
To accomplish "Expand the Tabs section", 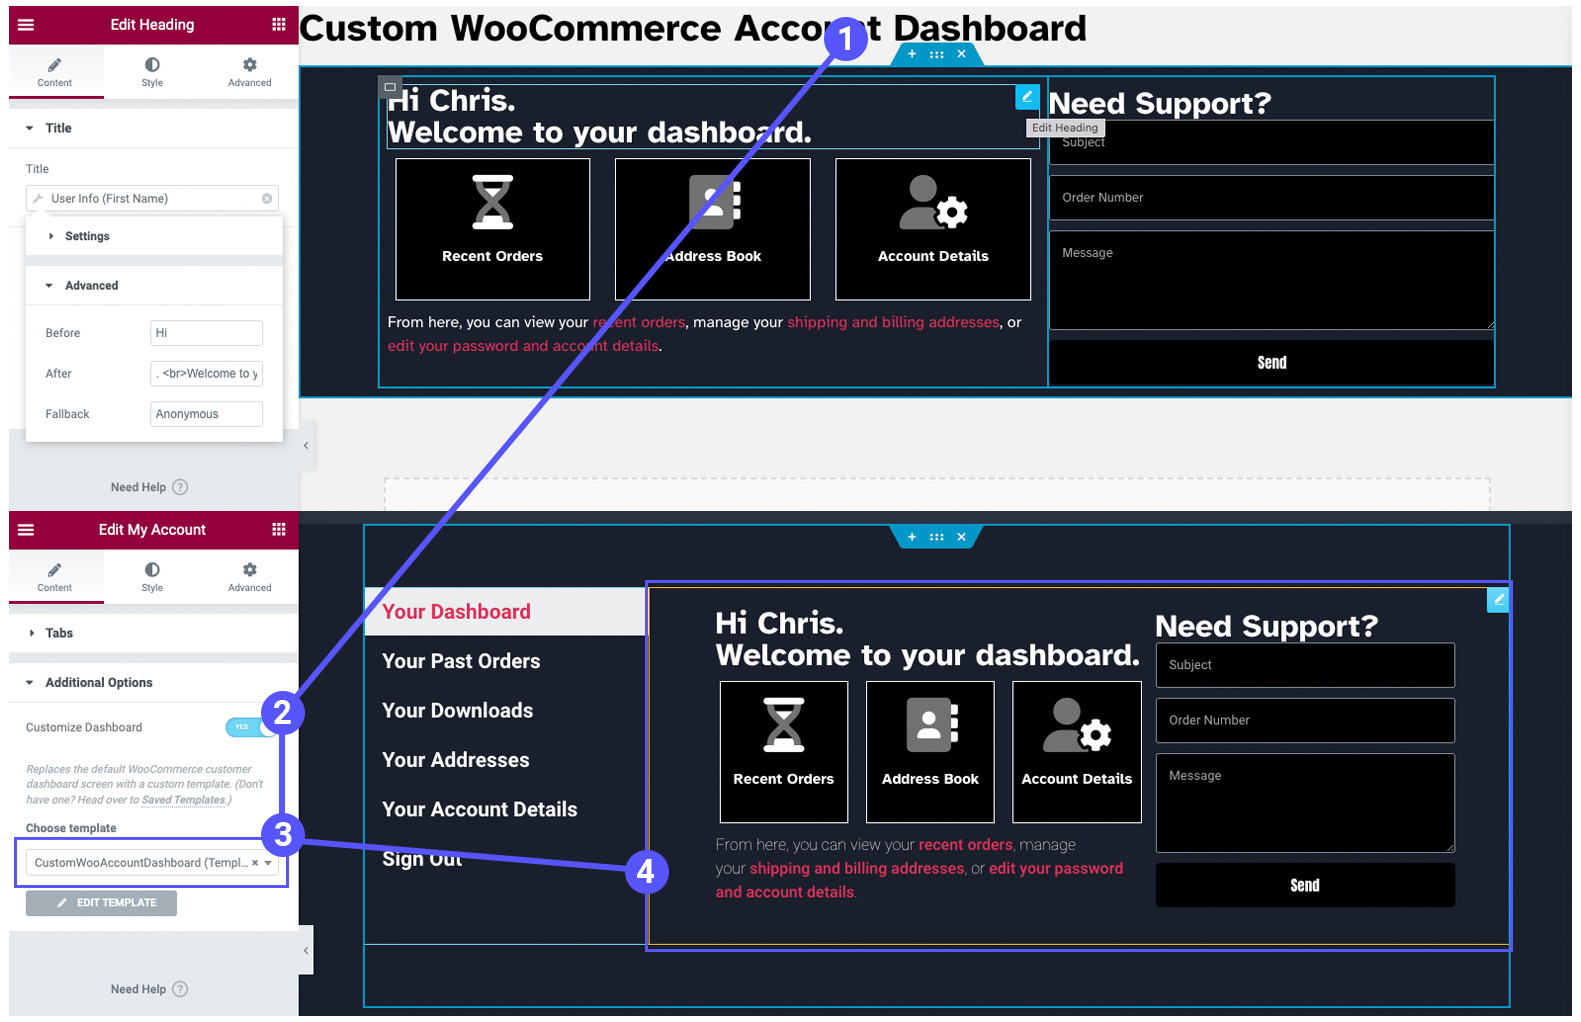I will tap(154, 633).
